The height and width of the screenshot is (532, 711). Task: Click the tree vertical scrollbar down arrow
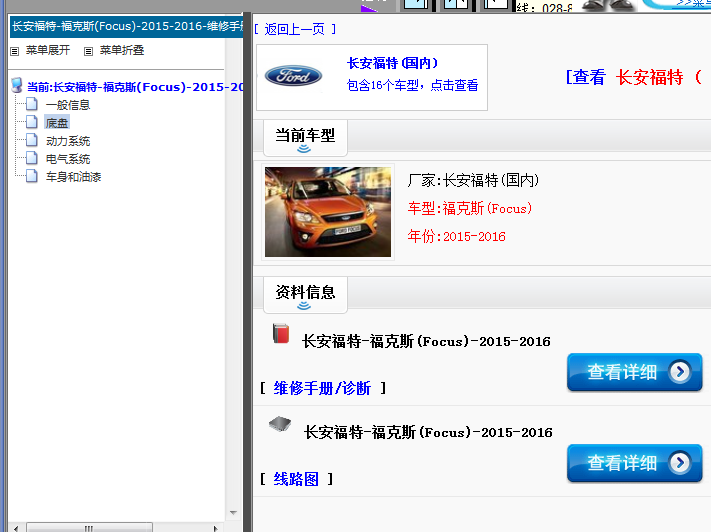click(x=233, y=513)
